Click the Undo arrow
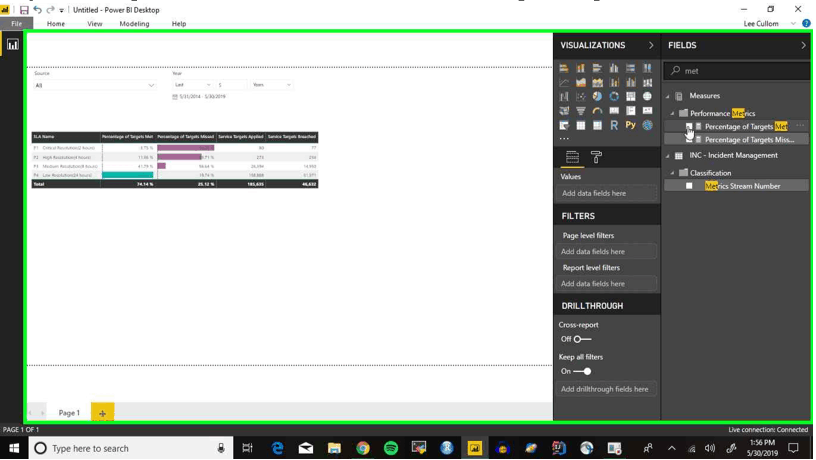 pyautogui.click(x=37, y=10)
